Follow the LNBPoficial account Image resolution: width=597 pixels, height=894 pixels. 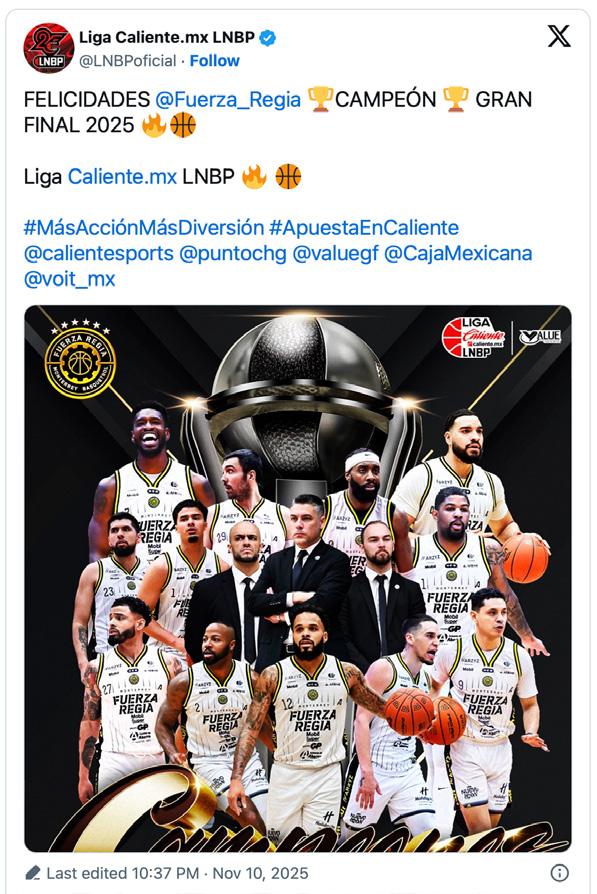point(214,60)
